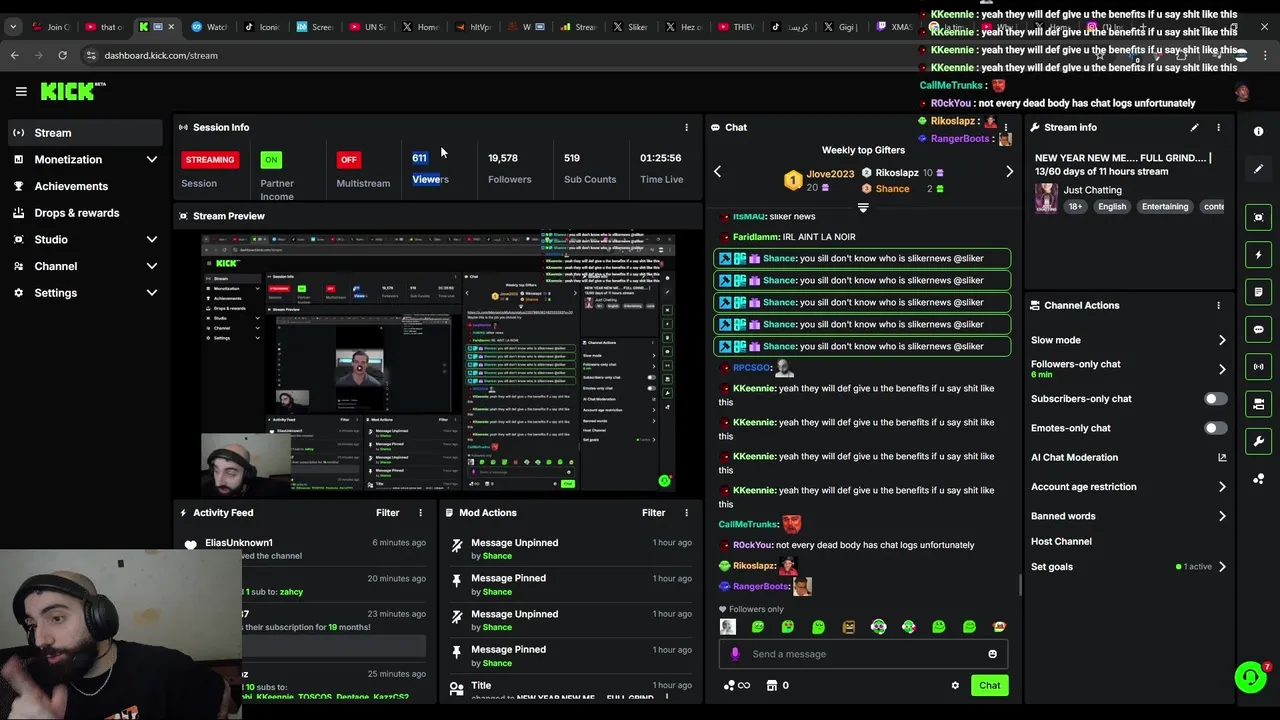
Task: Open Slow mode options arrow
Action: click(1222, 340)
